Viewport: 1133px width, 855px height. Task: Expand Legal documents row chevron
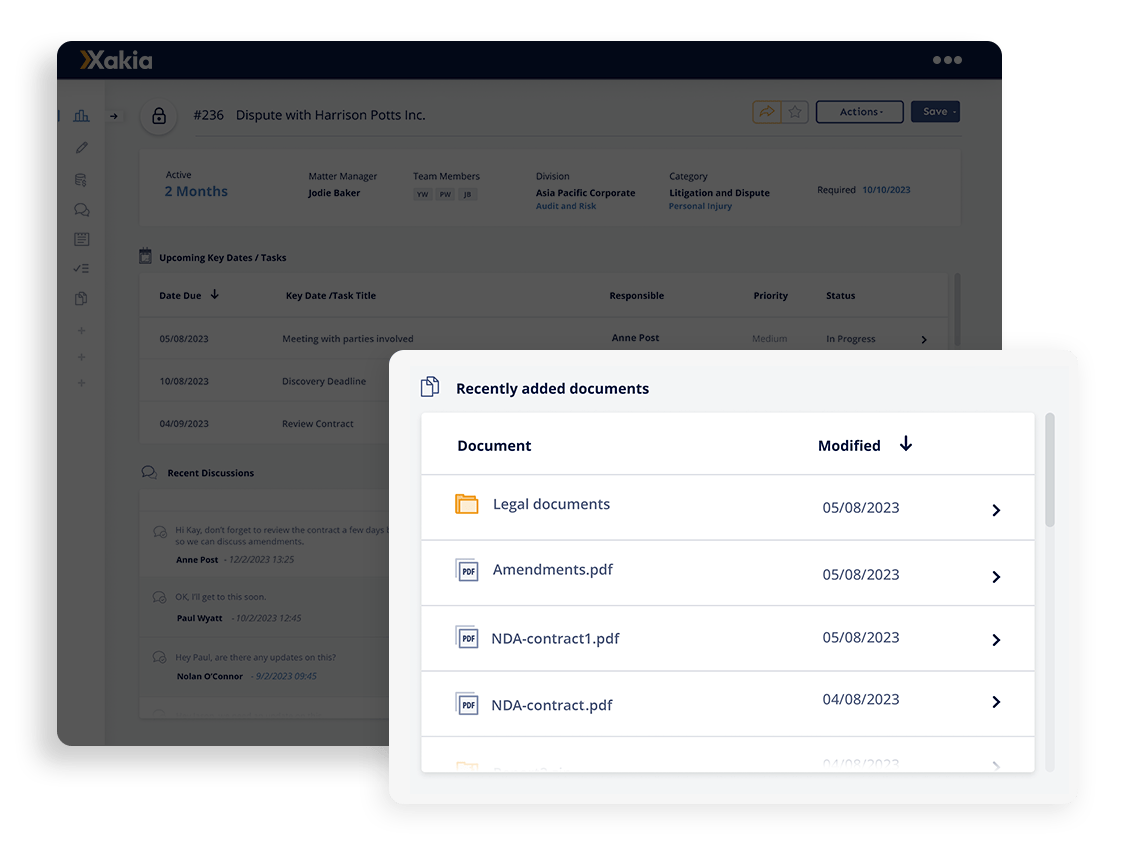[996, 510]
